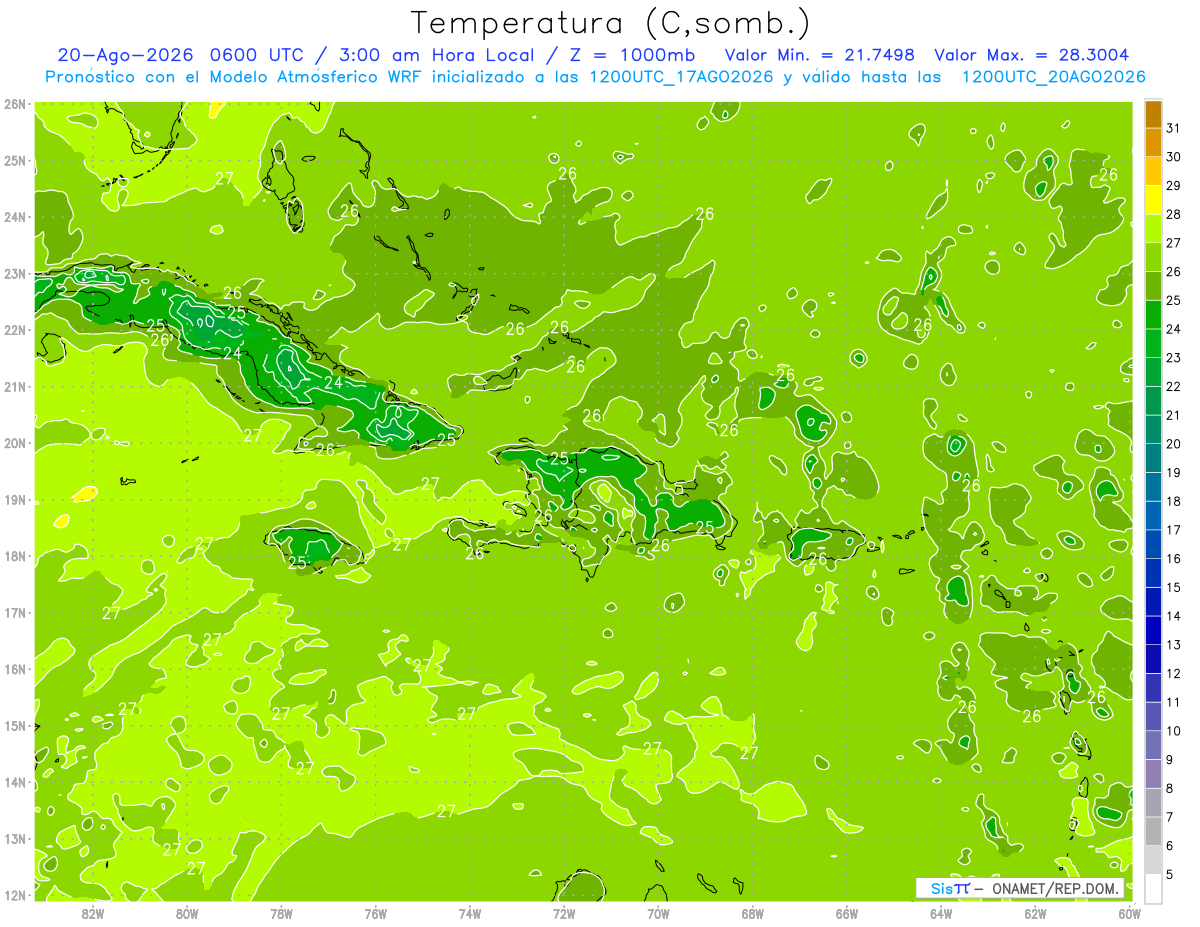Click the '64W' longitude axis label
The height and width of the screenshot is (927, 1200).
tap(941, 913)
